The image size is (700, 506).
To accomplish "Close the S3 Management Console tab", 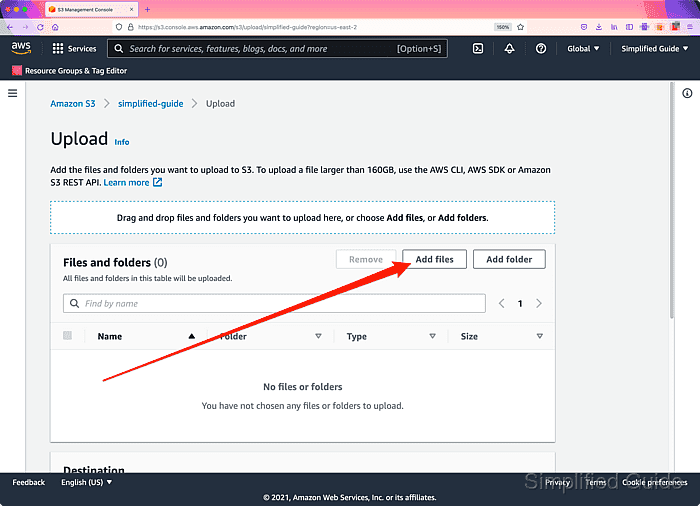I will click(132, 9).
